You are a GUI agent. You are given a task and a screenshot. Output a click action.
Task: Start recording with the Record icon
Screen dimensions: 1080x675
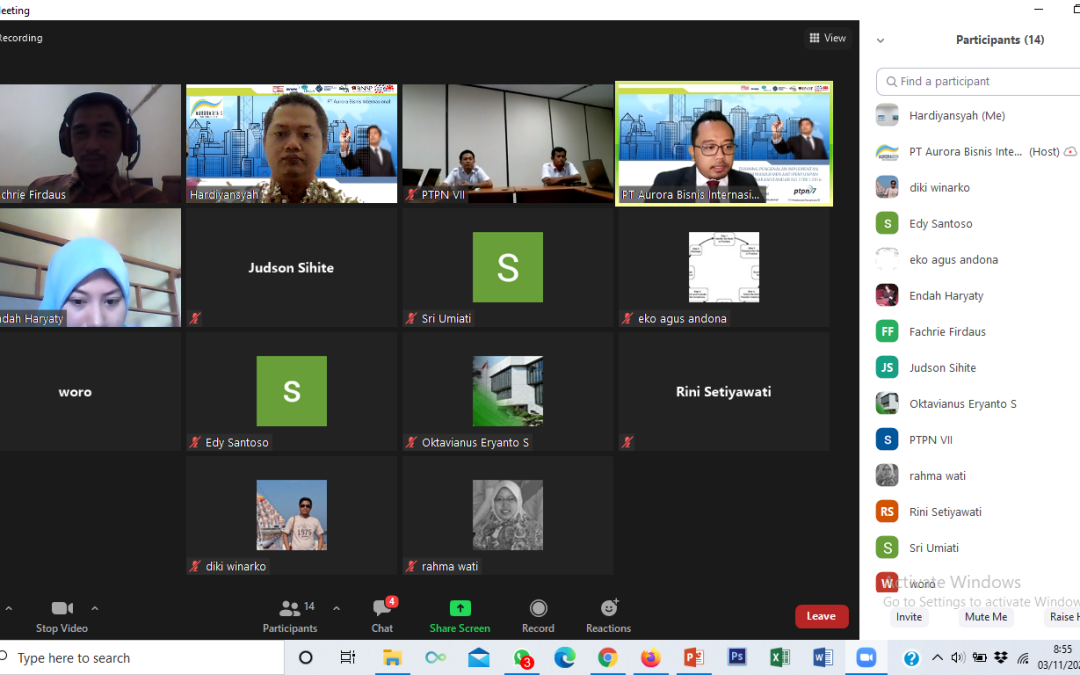538,608
